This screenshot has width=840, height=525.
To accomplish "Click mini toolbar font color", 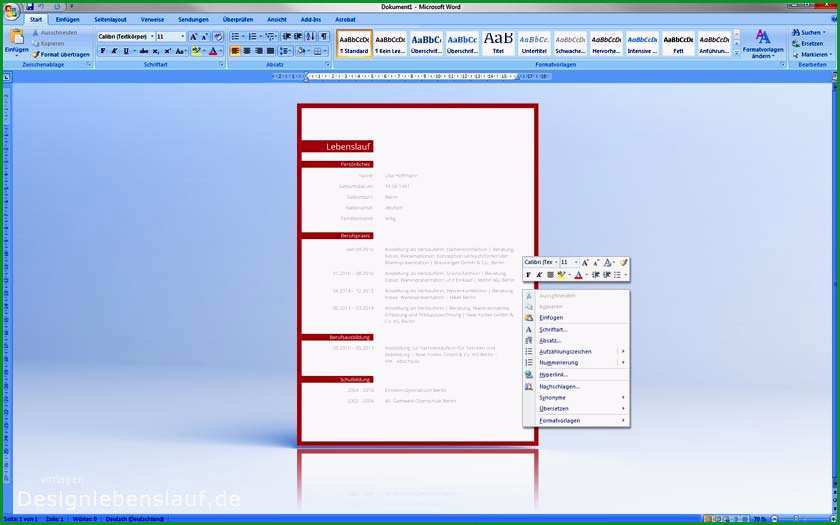I will click(x=578, y=275).
